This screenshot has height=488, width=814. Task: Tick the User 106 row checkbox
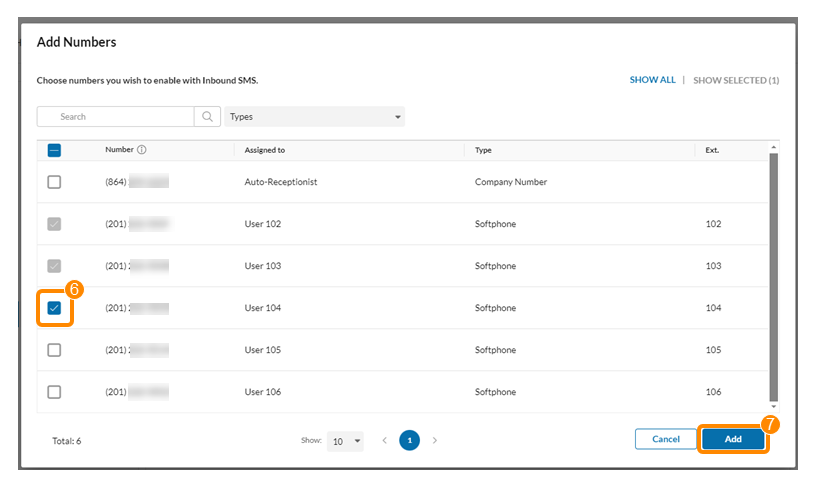tap(54, 392)
